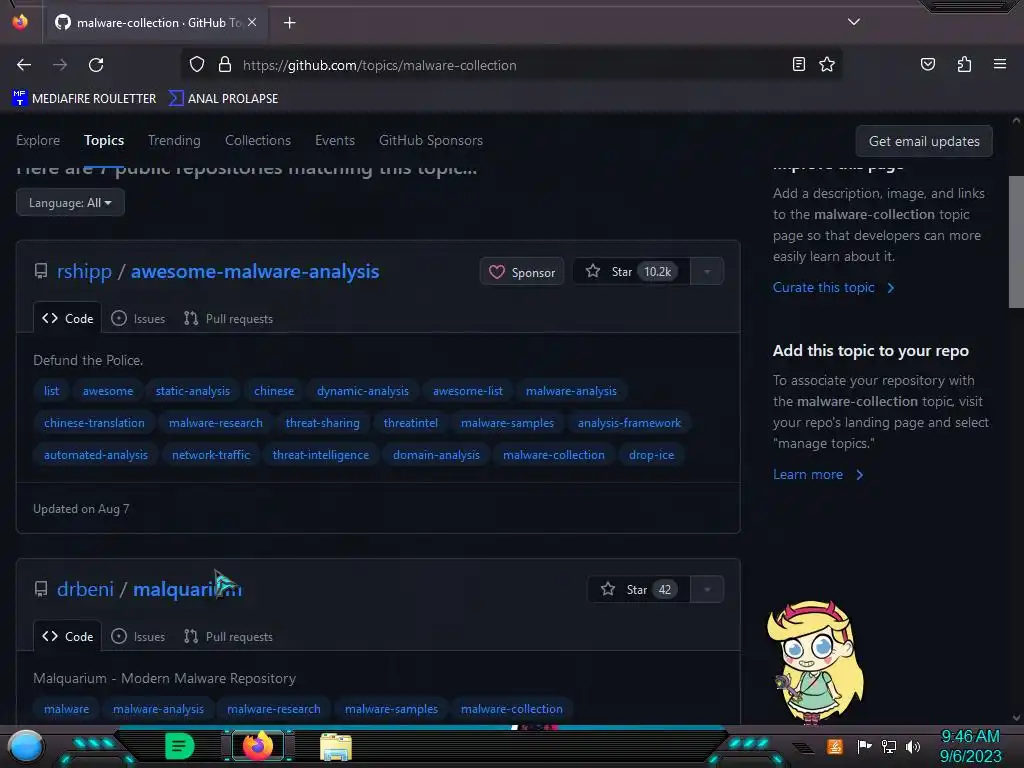This screenshot has width=1024, height=768.
Task: Click the domain-analysis topic tag
Action: click(x=436, y=455)
